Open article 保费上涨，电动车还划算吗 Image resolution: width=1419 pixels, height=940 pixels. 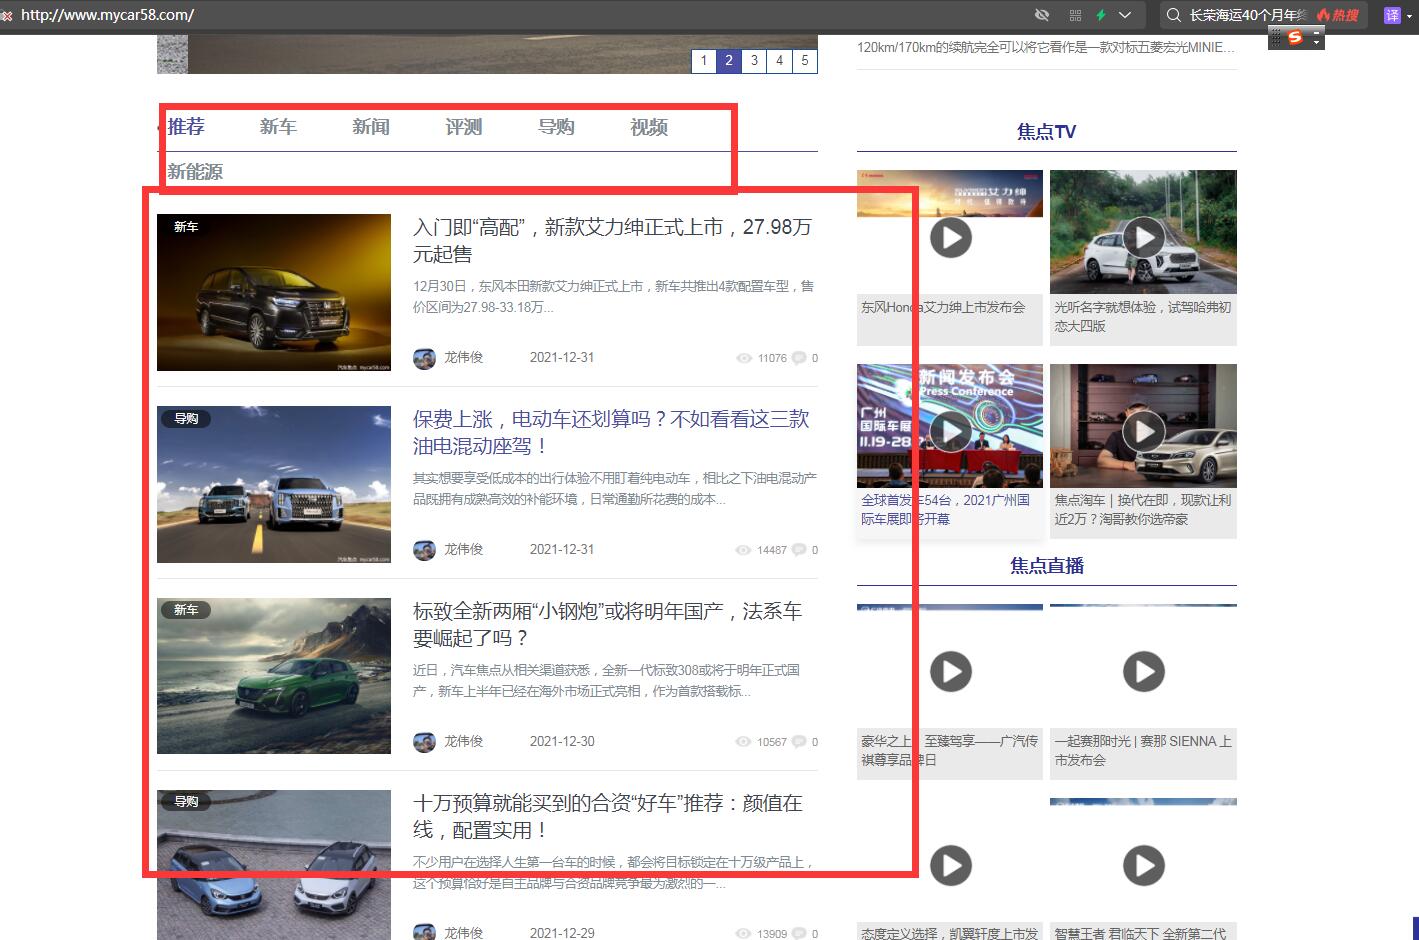point(611,432)
